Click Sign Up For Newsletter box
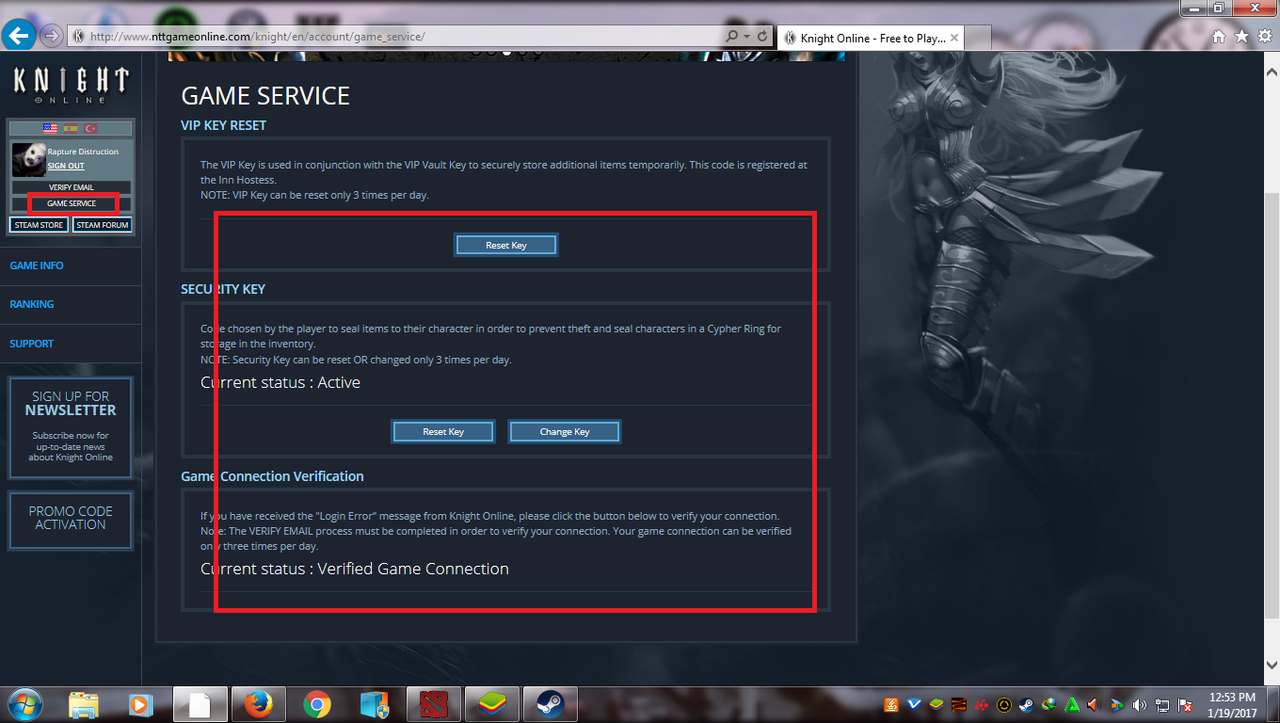Image resolution: width=1280 pixels, height=723 pixels. coord(70,427)
